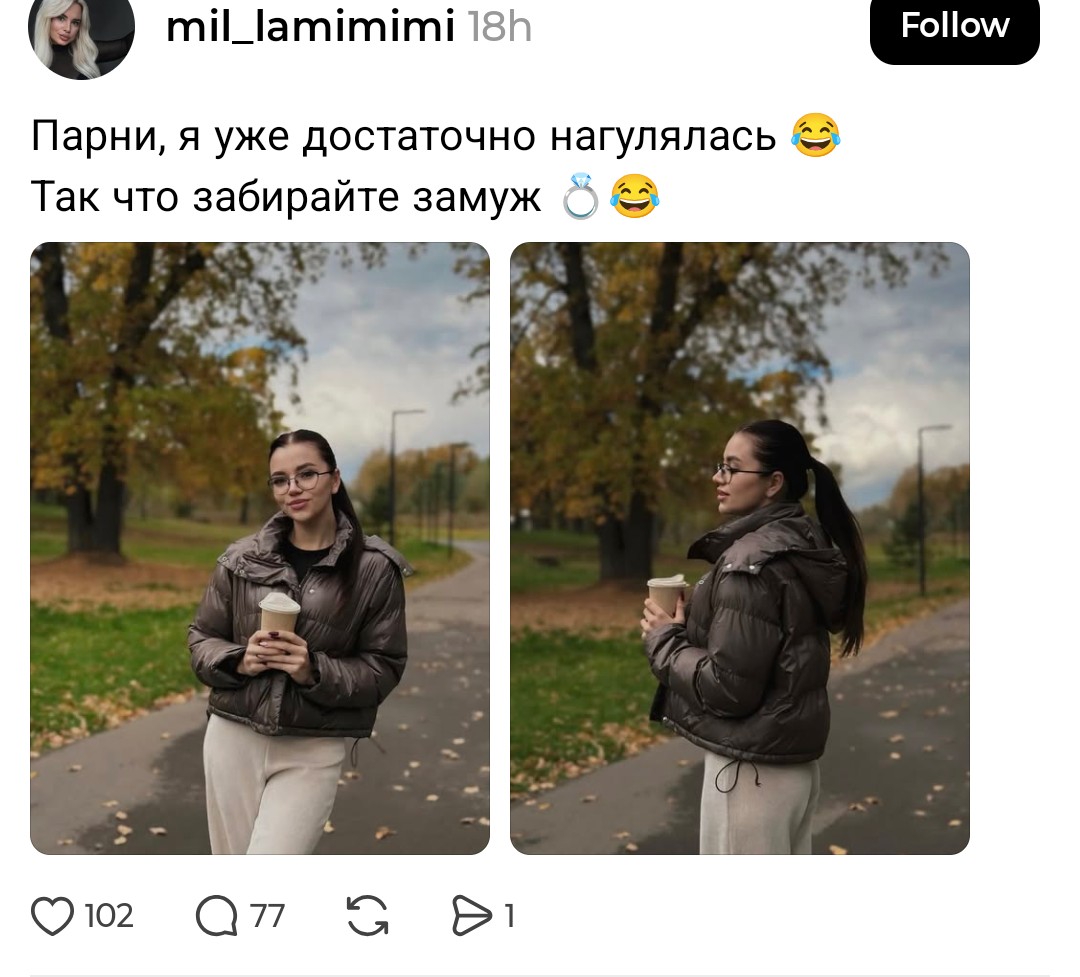The image size is (1080, 977).
Task: Tap the coffee cup in the front-facing photo
Action: [279, 613]
